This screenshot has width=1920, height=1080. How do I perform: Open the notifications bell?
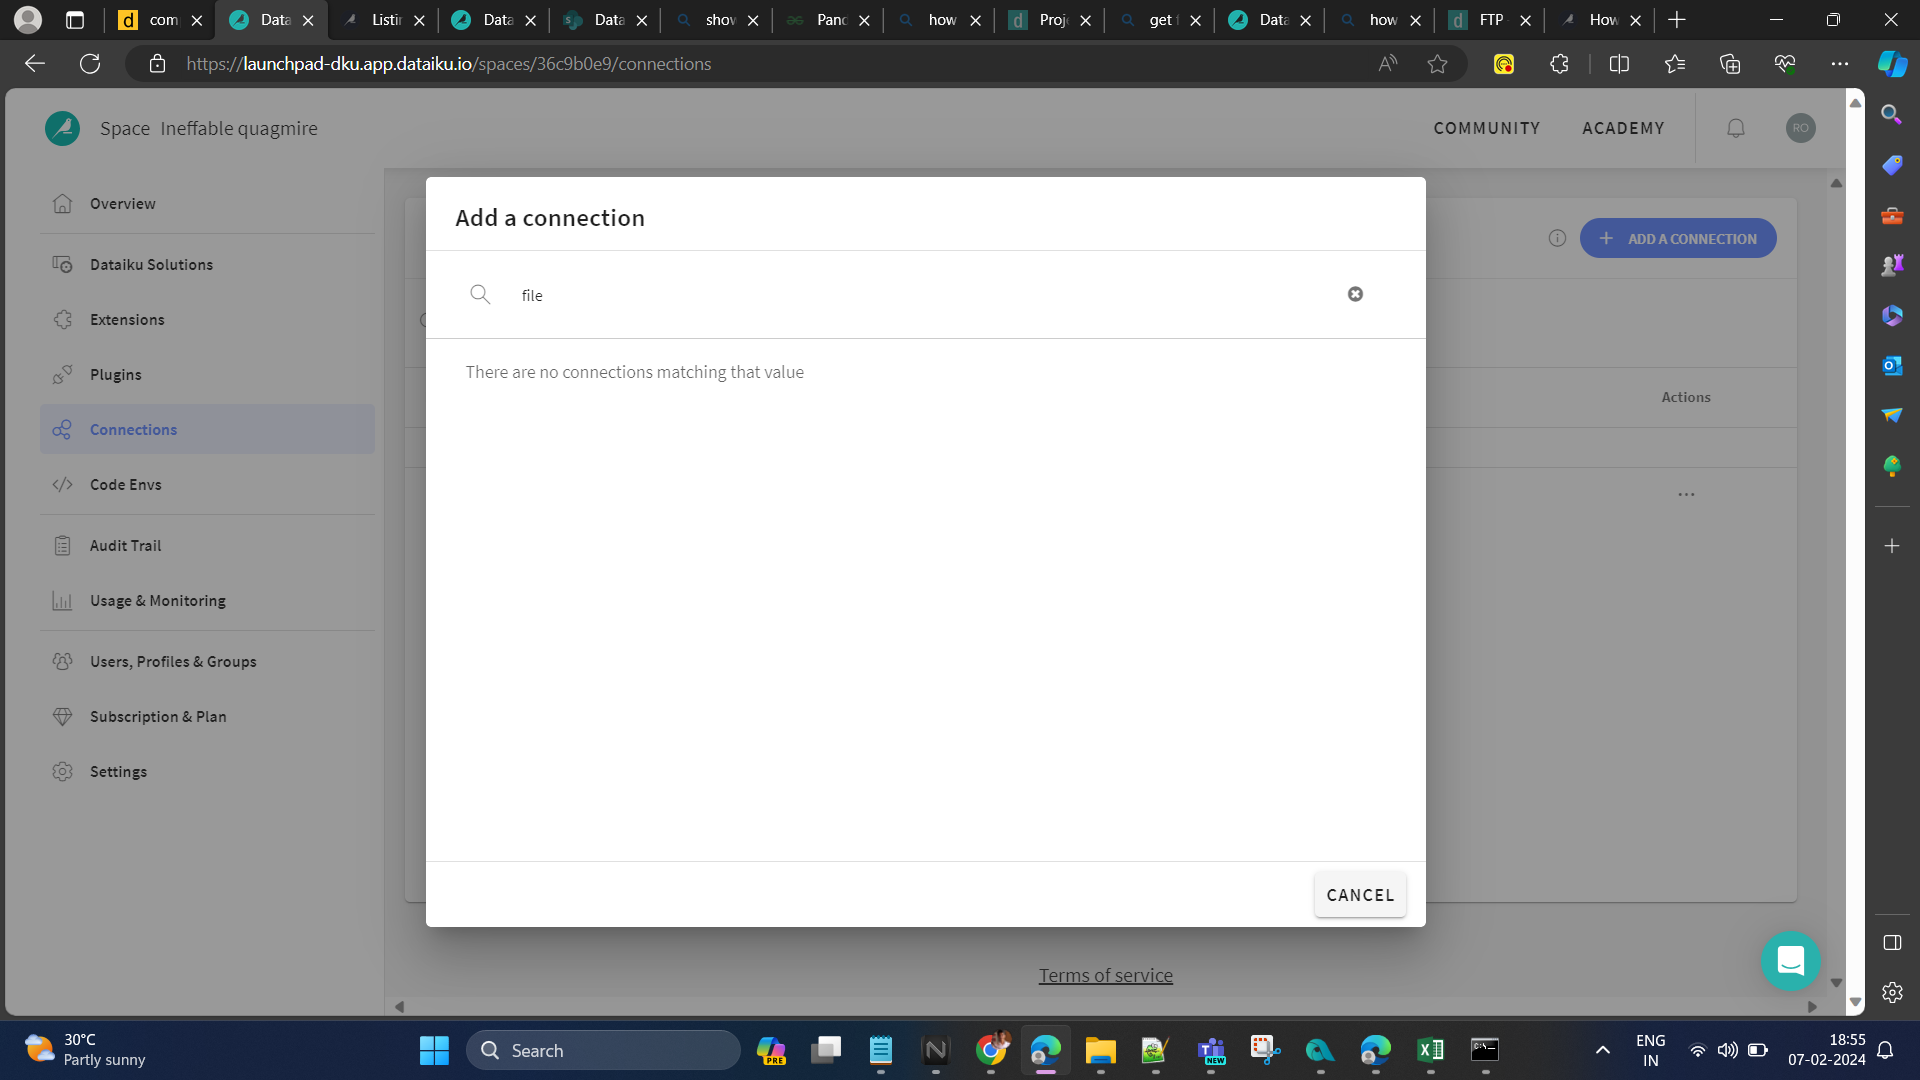click(1736, 128)
